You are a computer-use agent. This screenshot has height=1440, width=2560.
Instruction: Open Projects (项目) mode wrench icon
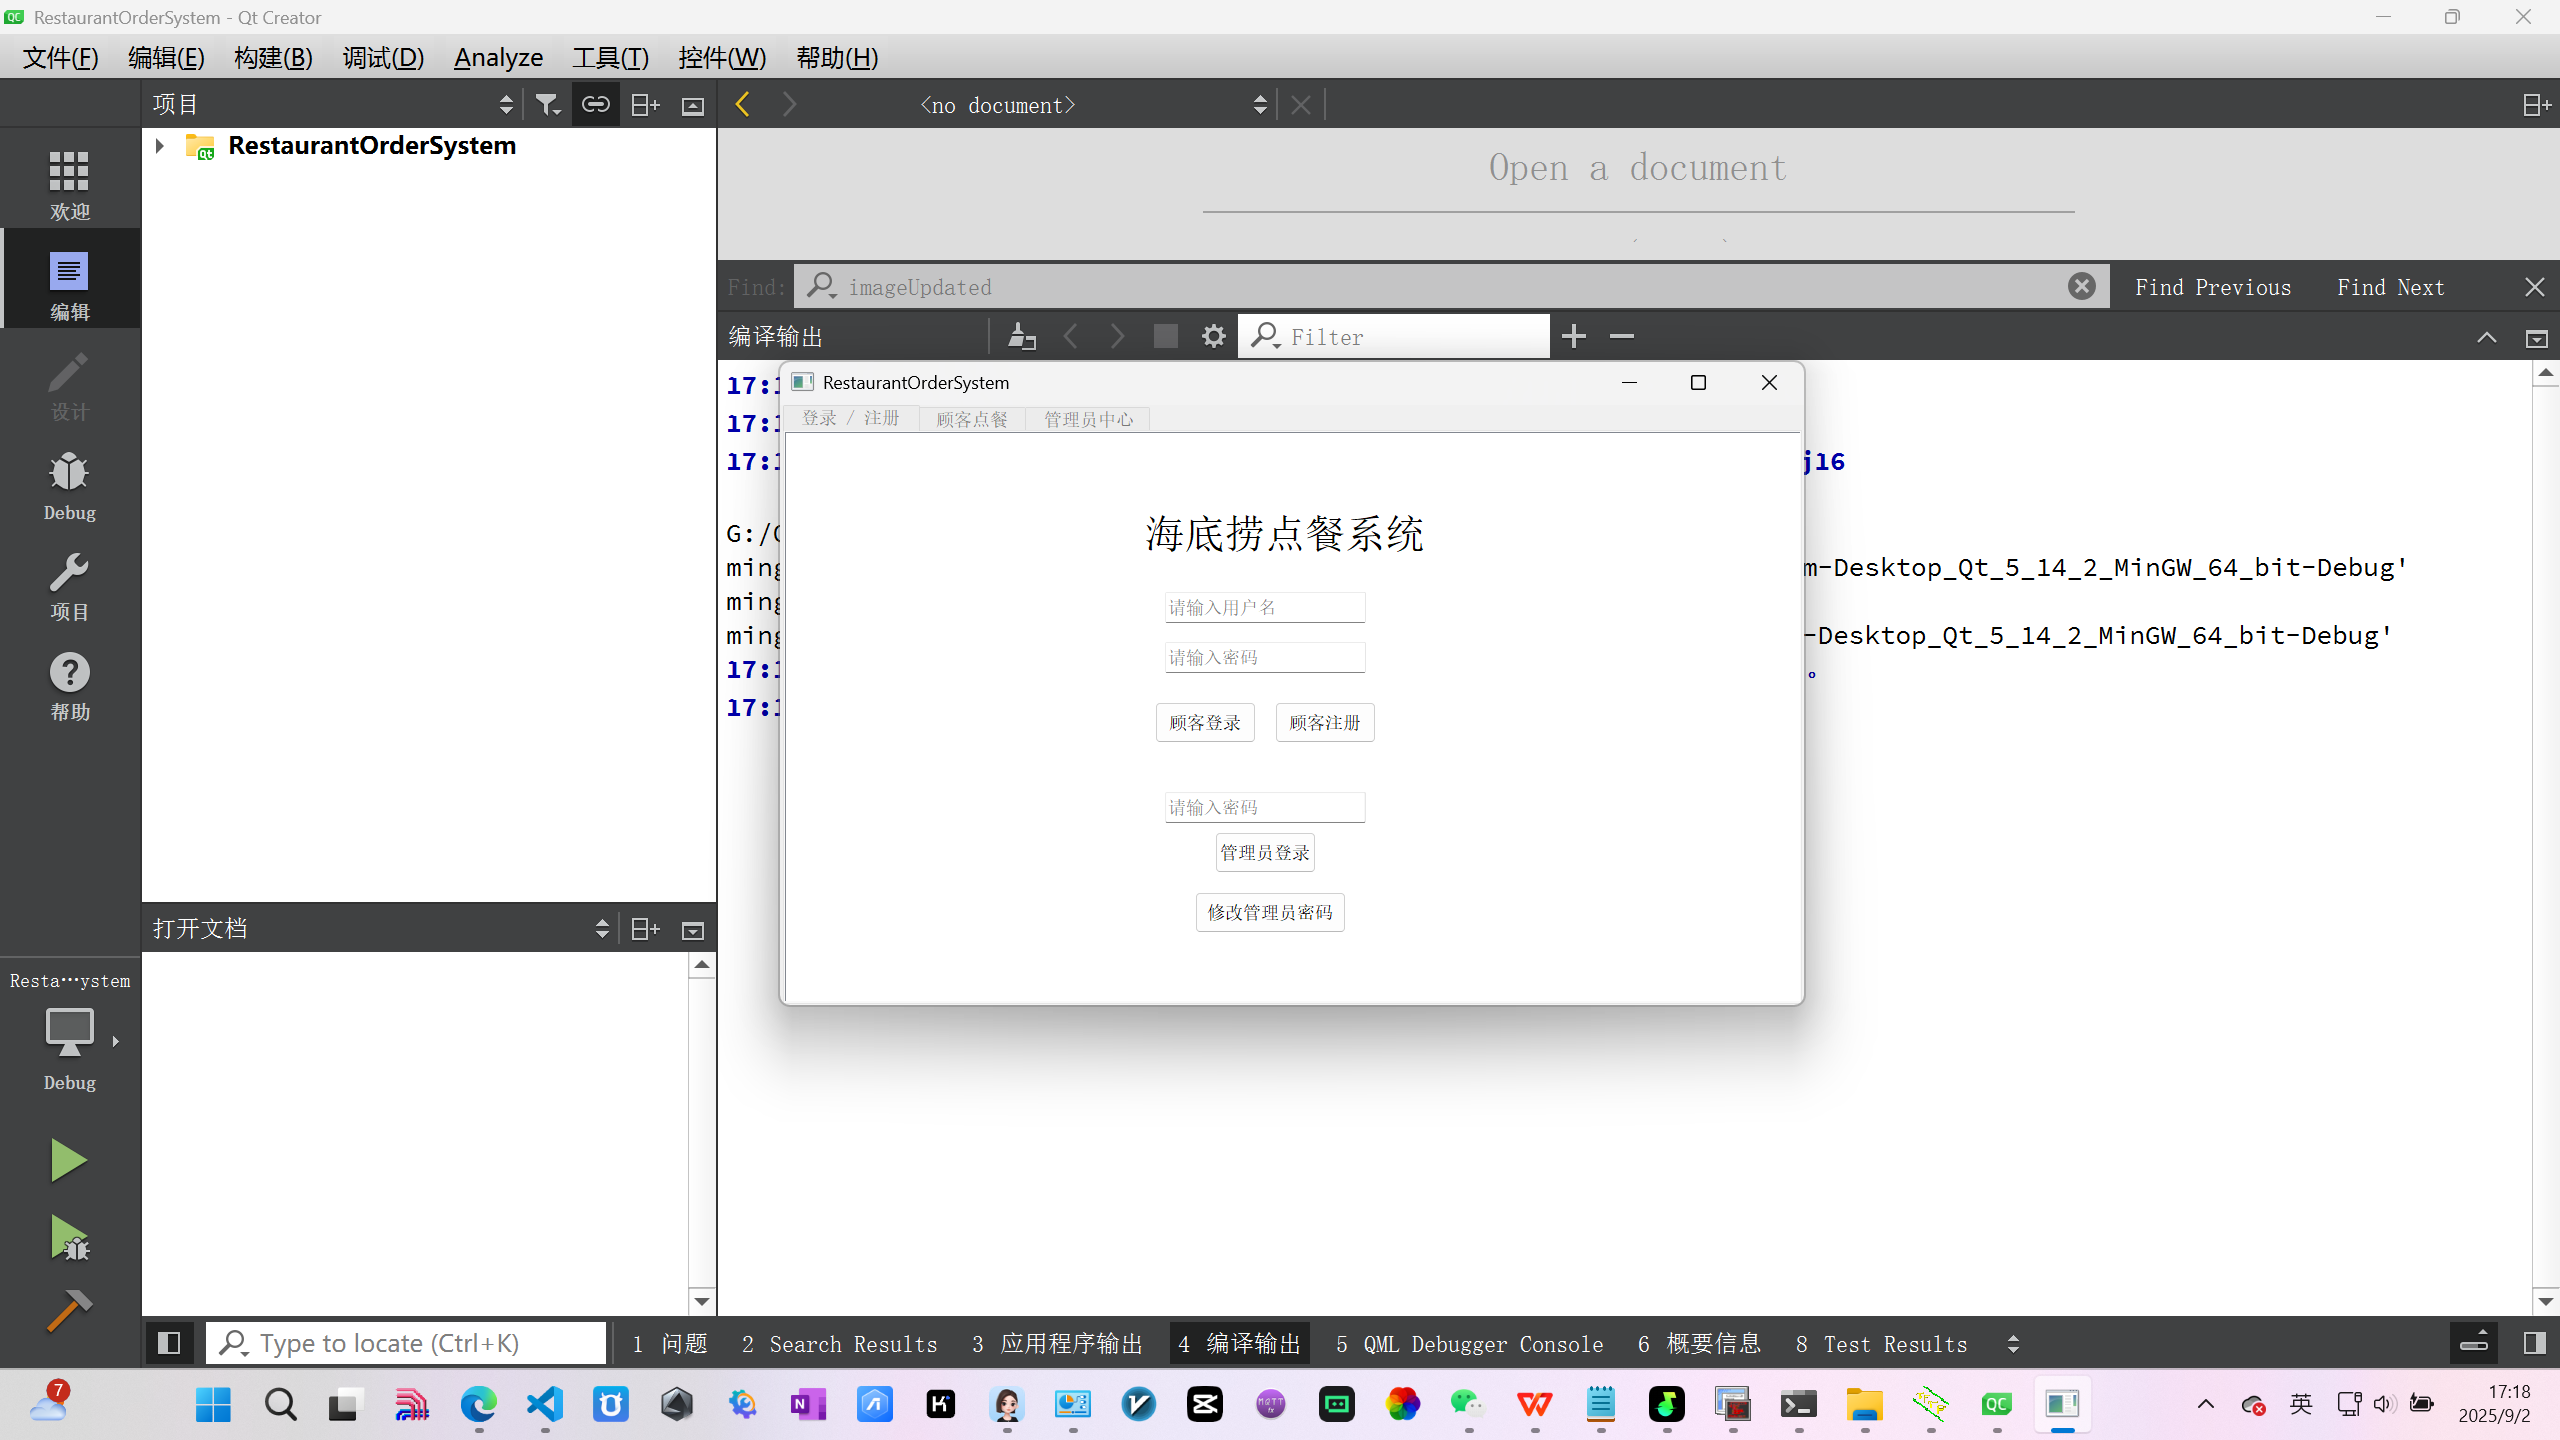pos(69,585)
